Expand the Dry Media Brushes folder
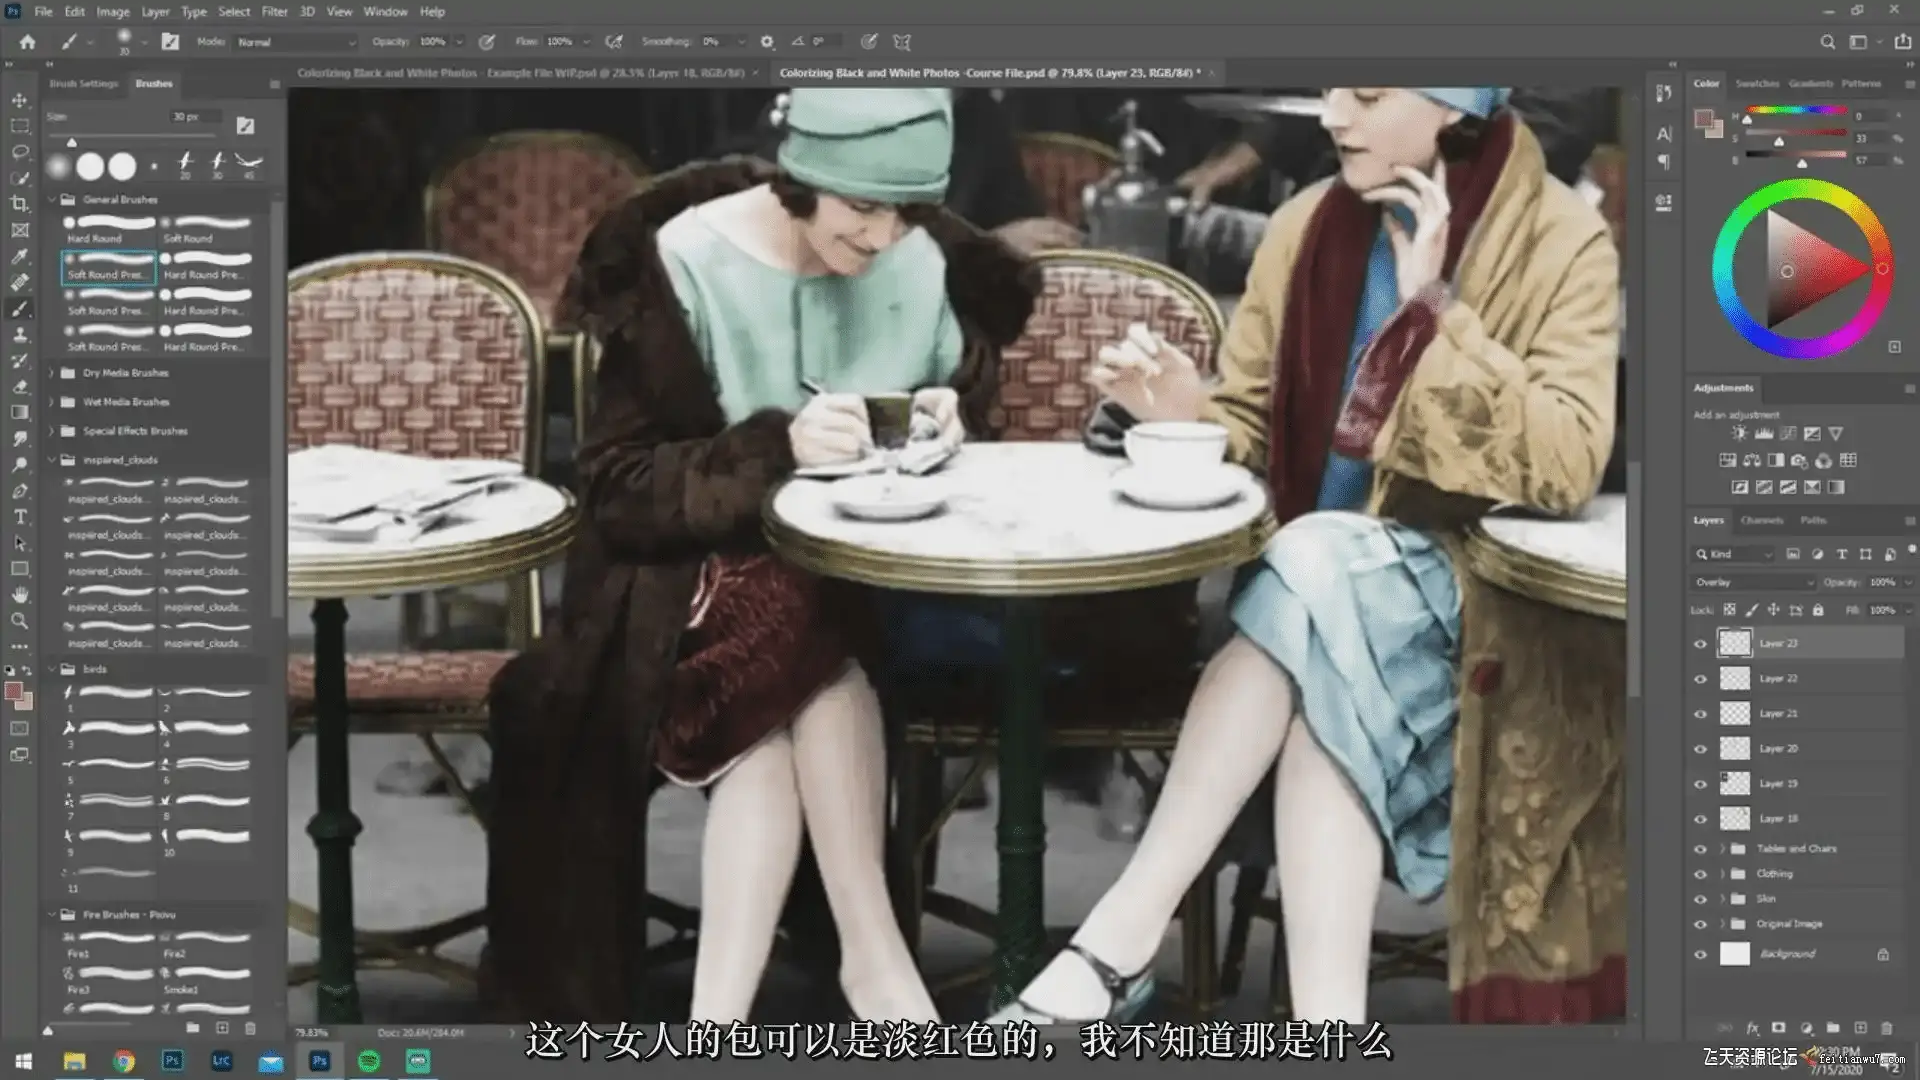1920x1080 pixels. (52, 373)
